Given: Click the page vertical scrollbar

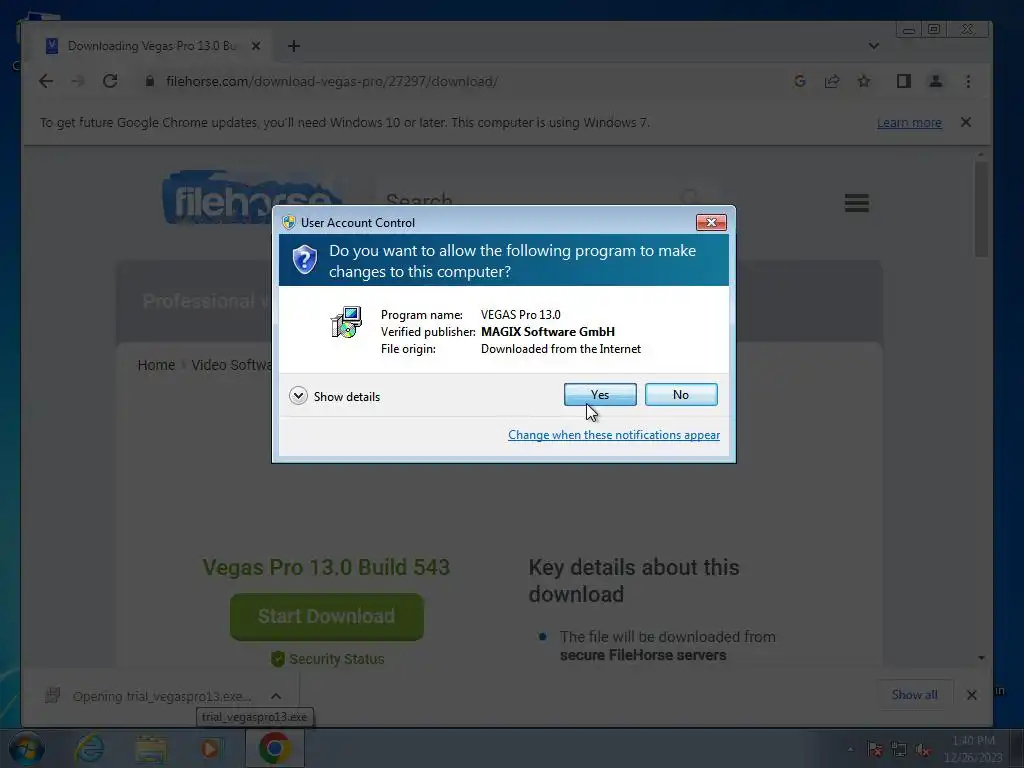Looking at the screenshot, I should (x=981, y=209).
